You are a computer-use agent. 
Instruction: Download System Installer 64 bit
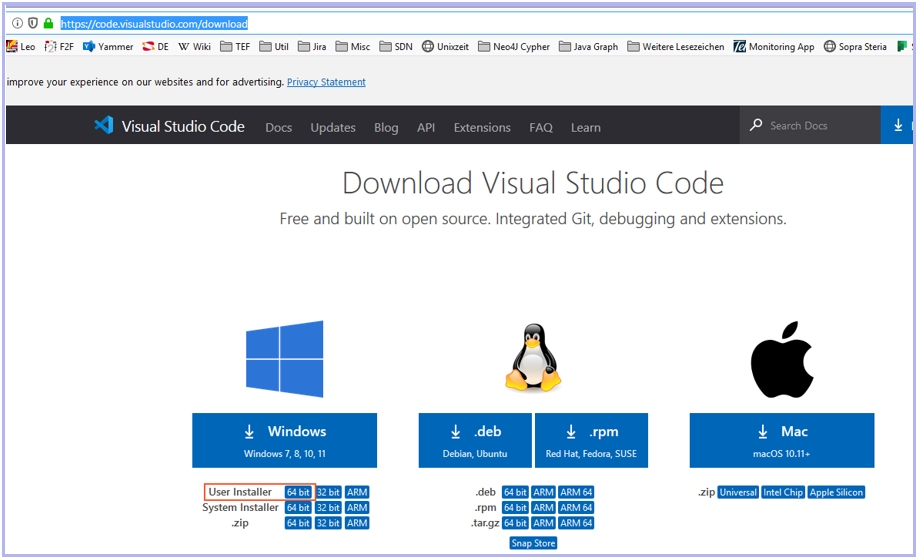[298, 508]
